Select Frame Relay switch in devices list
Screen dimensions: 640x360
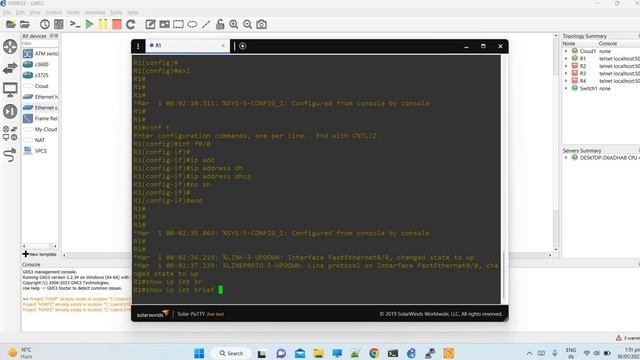(40, 118)
